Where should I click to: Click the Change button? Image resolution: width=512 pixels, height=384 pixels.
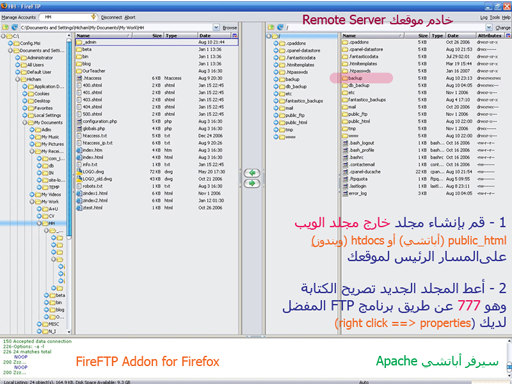point(503,28)
